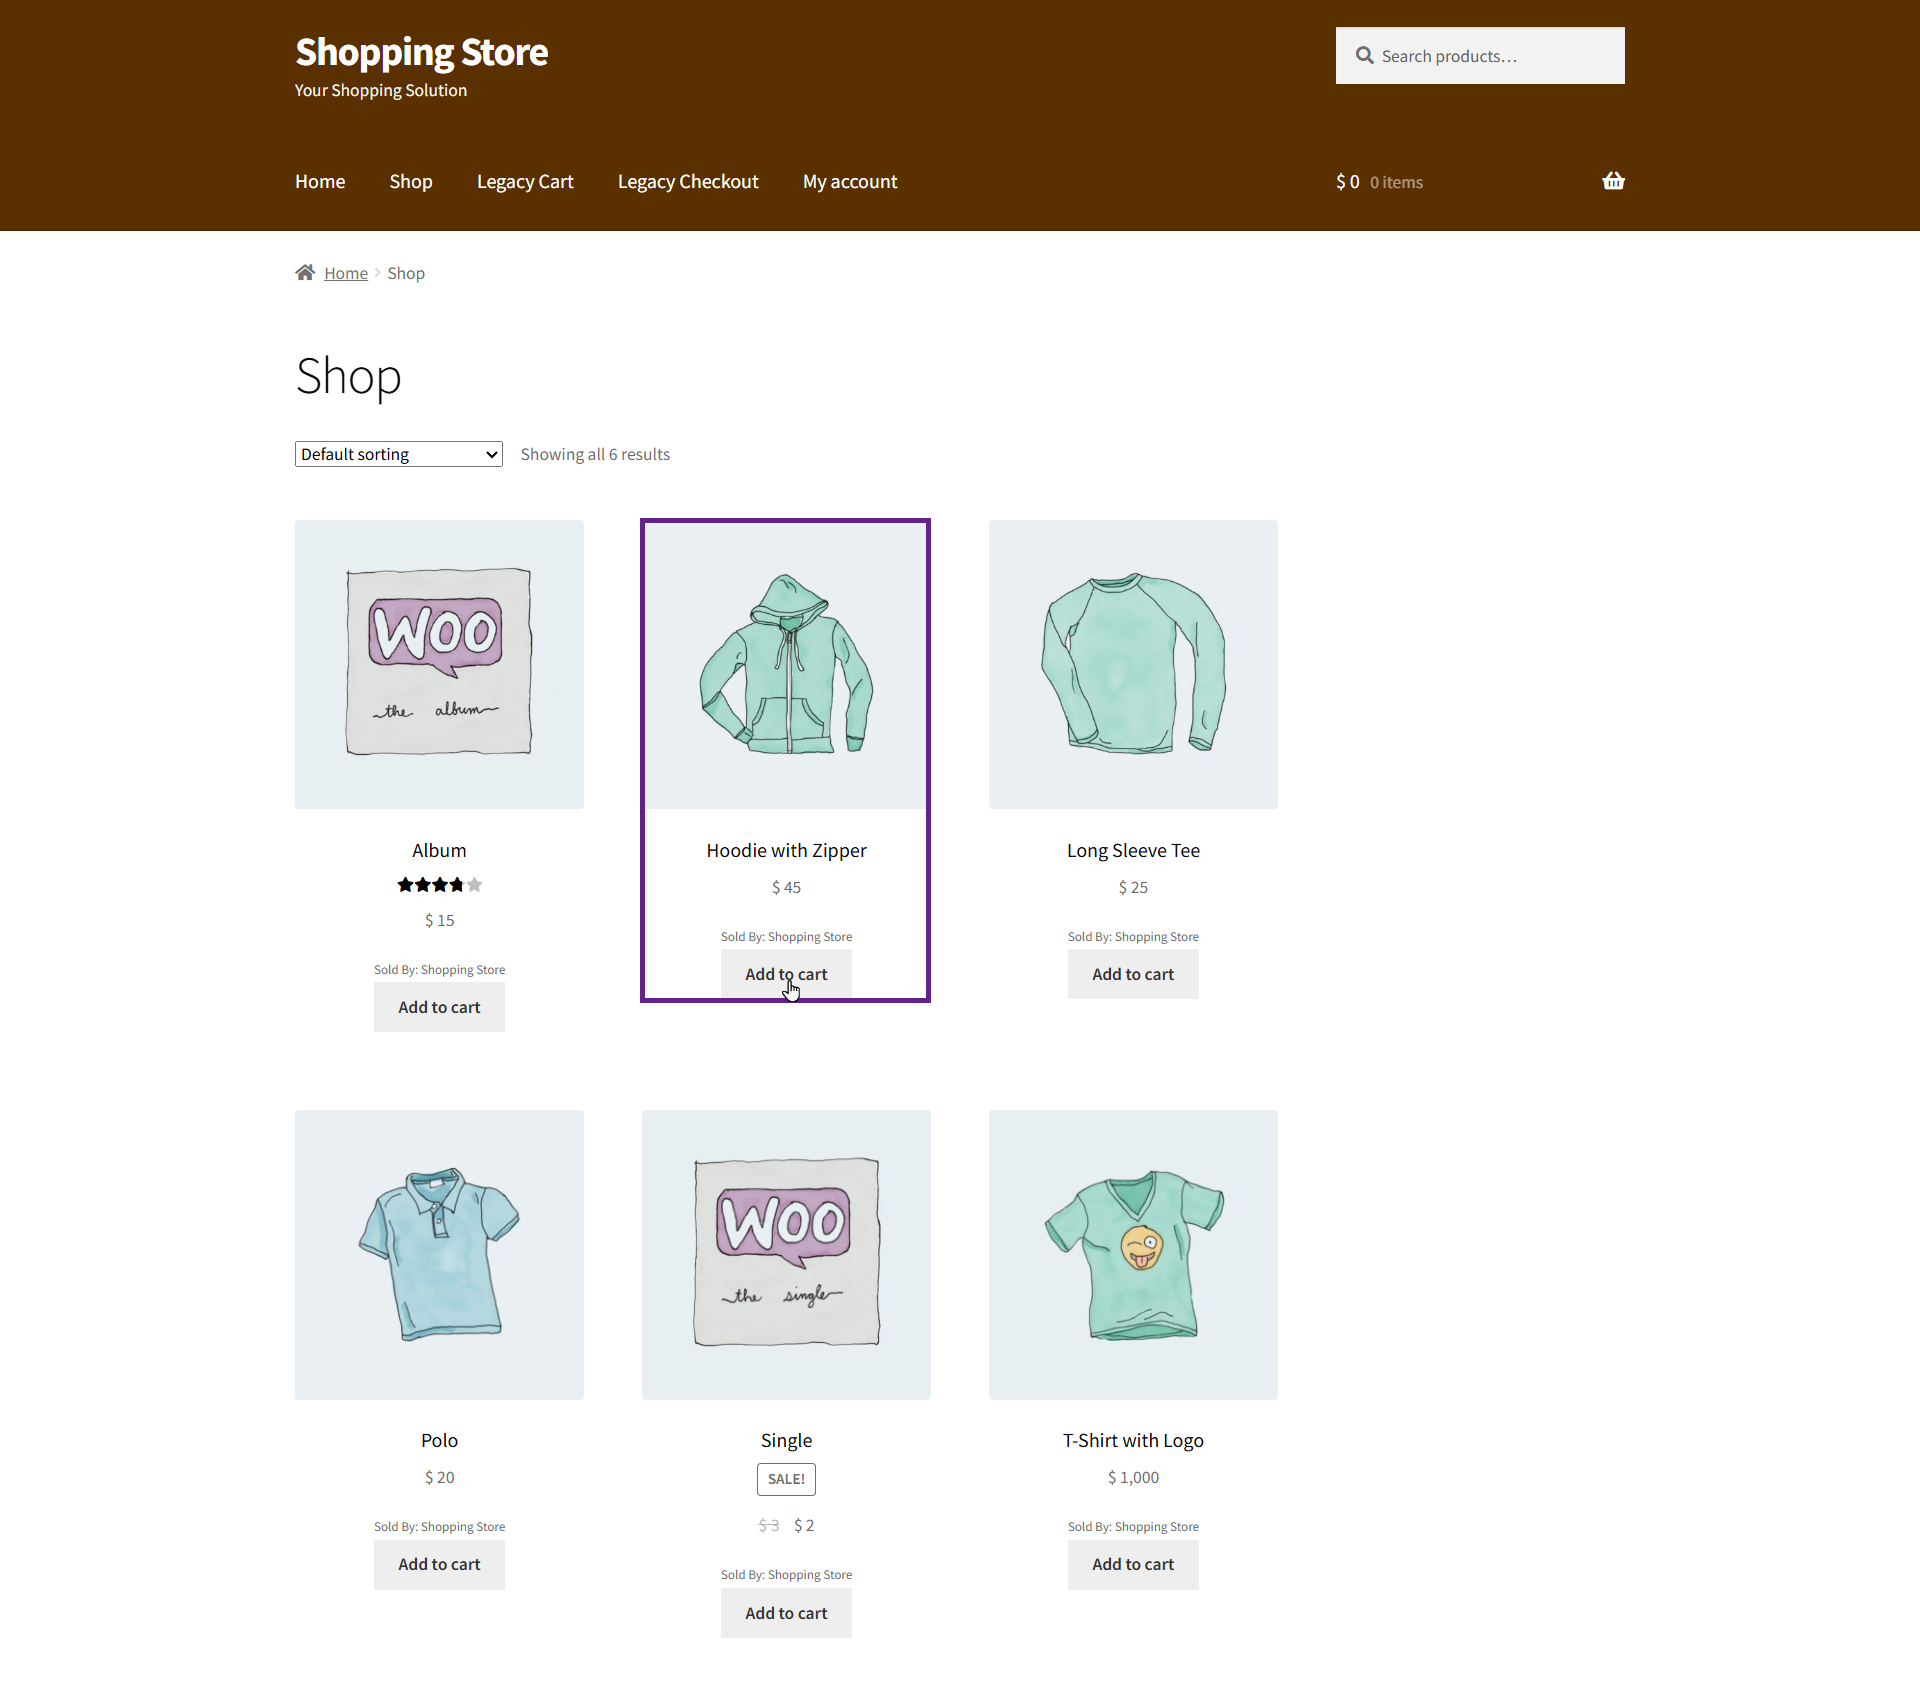Open My account menu link
Screen dimensions: 1920x1693
tap(849, 182)
